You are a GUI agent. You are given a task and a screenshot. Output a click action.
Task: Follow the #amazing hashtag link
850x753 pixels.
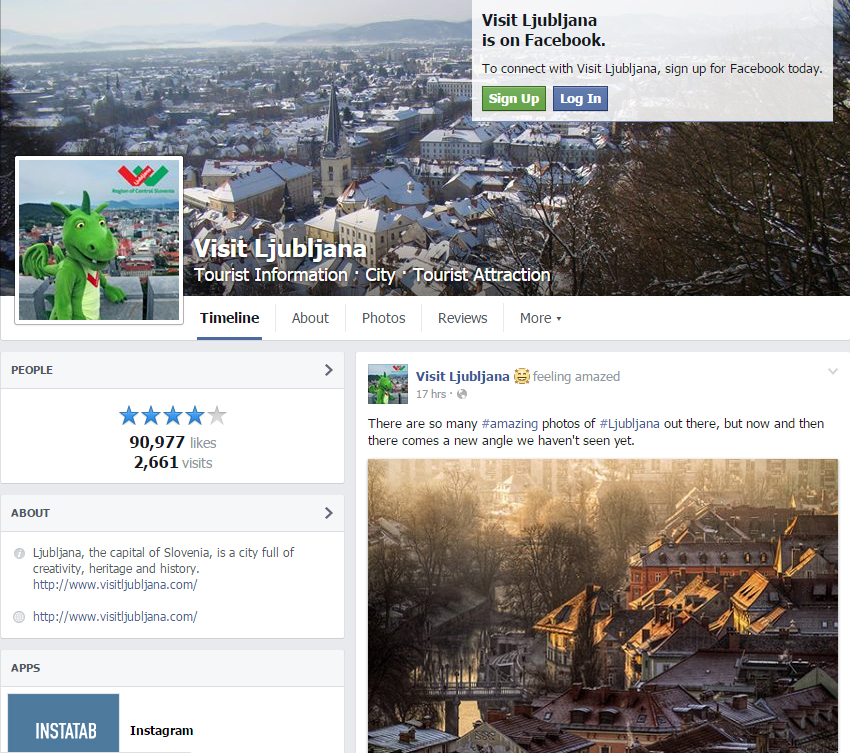[x=510, y=423]
